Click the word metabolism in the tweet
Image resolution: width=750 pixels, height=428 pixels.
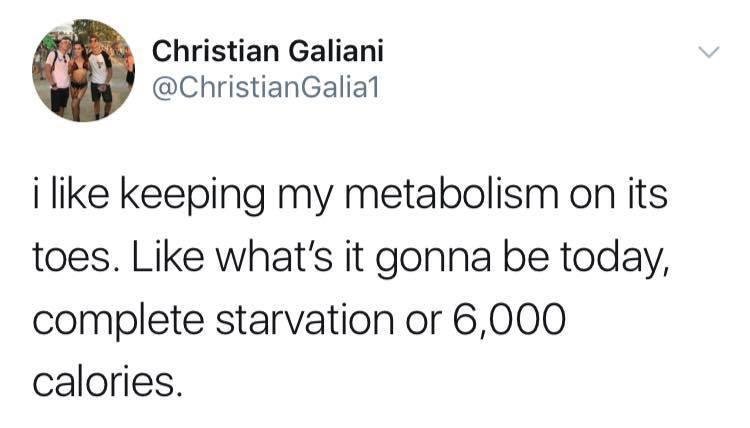451,194
